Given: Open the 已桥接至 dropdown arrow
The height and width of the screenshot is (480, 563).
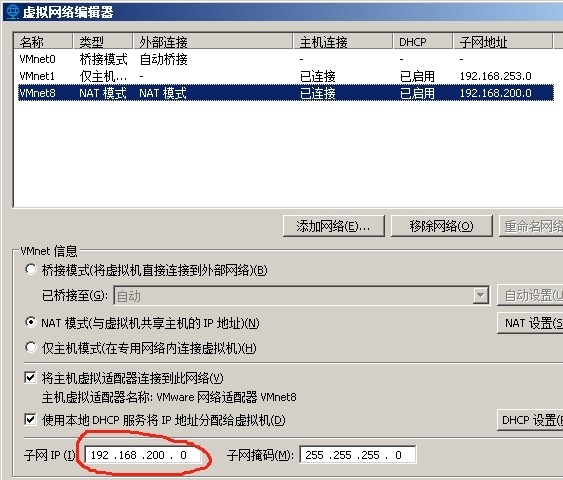Looking at the screenshot, I should (x=480, y=296).
